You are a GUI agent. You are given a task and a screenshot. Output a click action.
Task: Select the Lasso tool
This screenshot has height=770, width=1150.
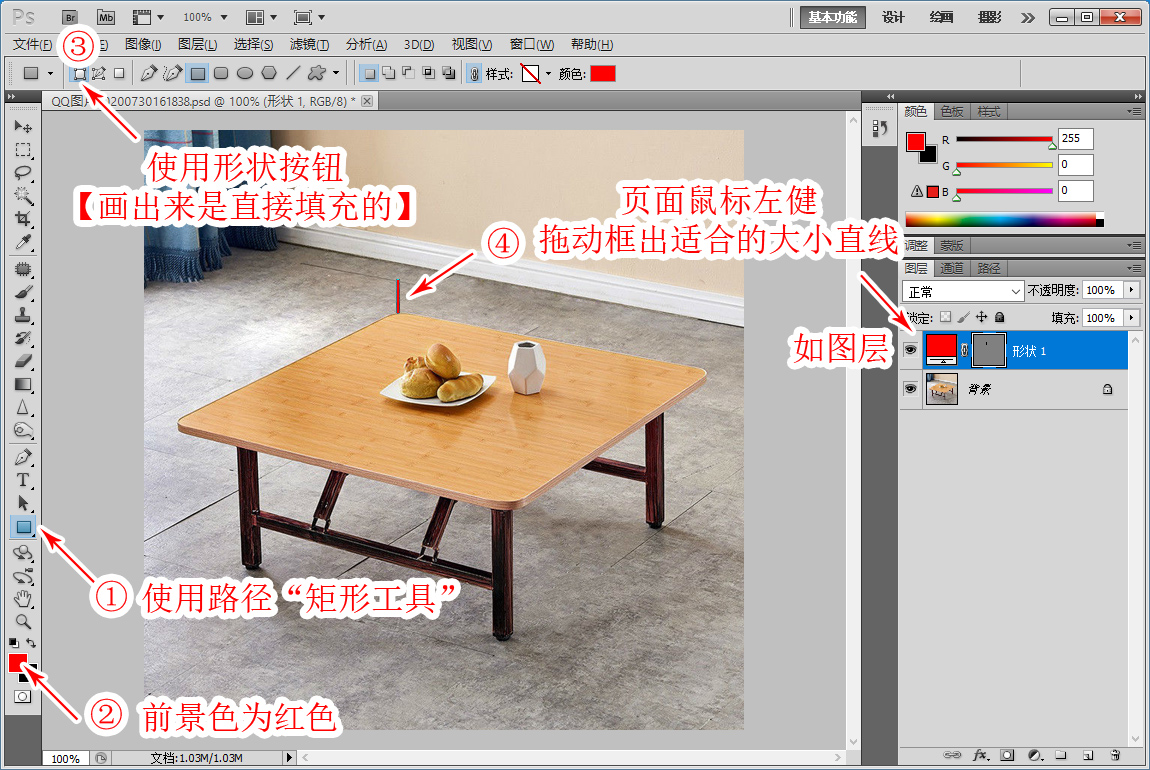point(23,173)
